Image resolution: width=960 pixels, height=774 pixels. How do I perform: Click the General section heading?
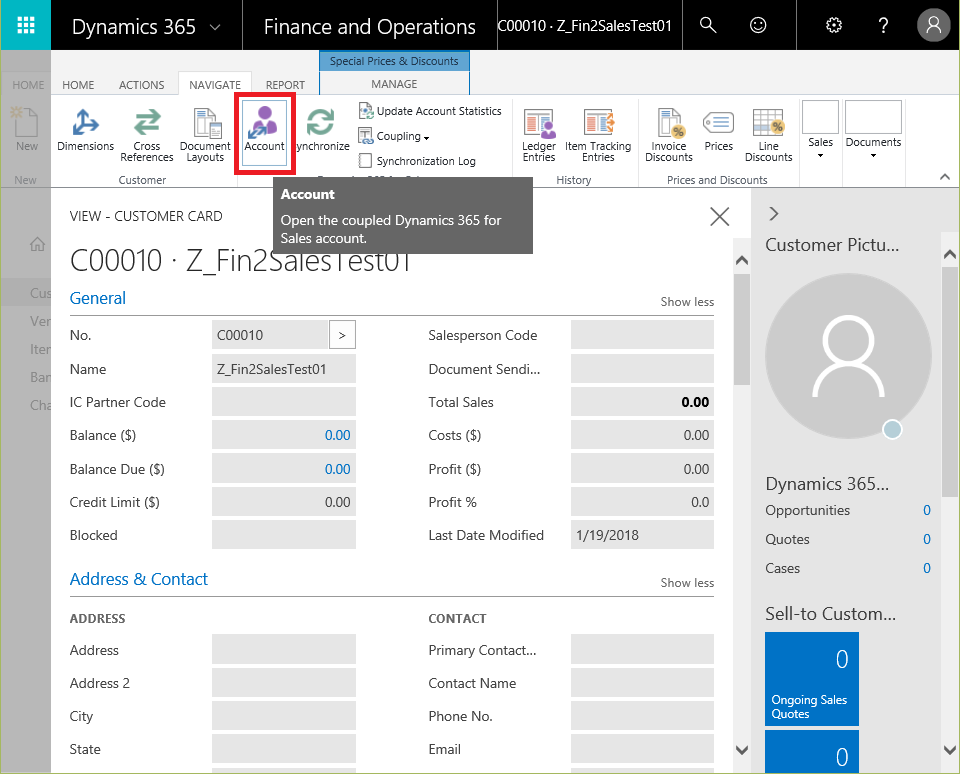pyautogui.click(x=98, y=298)
